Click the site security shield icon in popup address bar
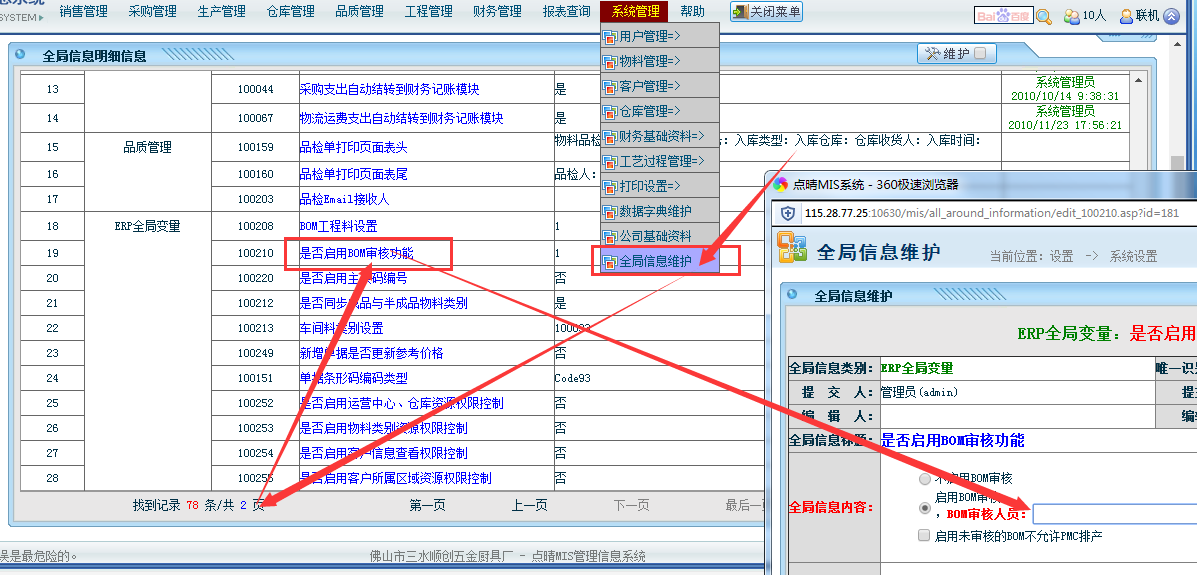This screenshot has height=575, width=1197. pyautogui.click(x=788, y=214)
